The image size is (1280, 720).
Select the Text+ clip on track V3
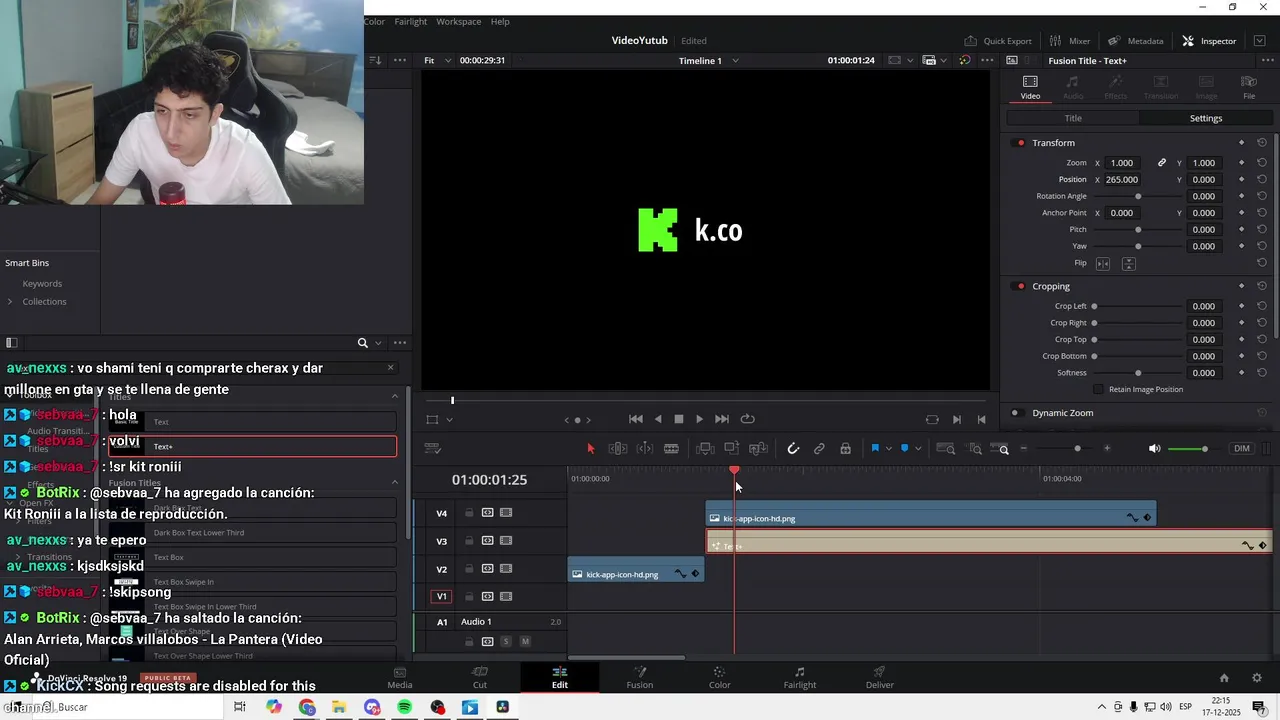point(989,541)
